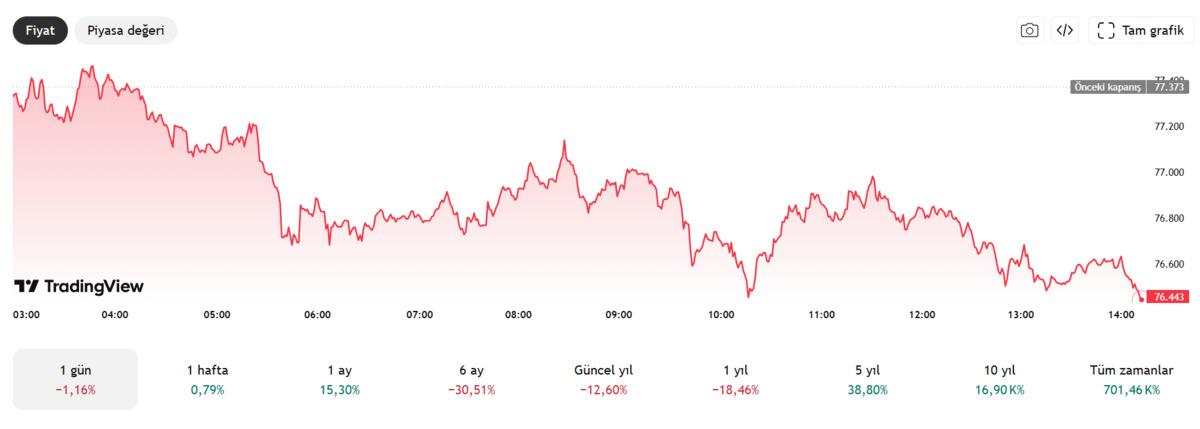
Task: Open the embed code icon
Action: 1065,31
